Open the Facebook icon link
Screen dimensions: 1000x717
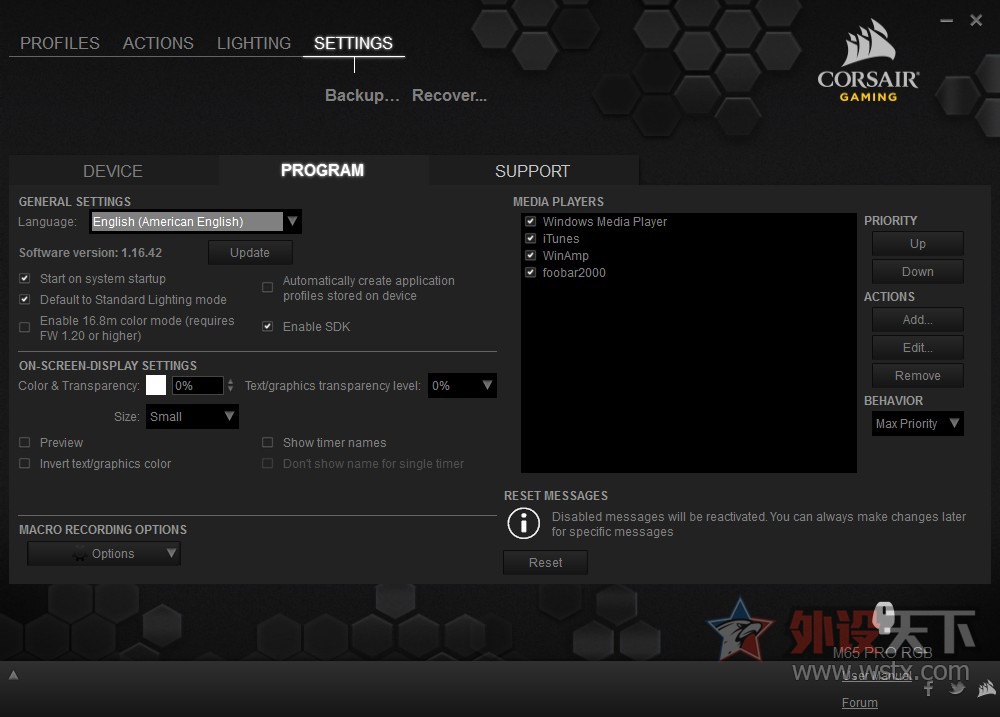[x=929, y=688]
